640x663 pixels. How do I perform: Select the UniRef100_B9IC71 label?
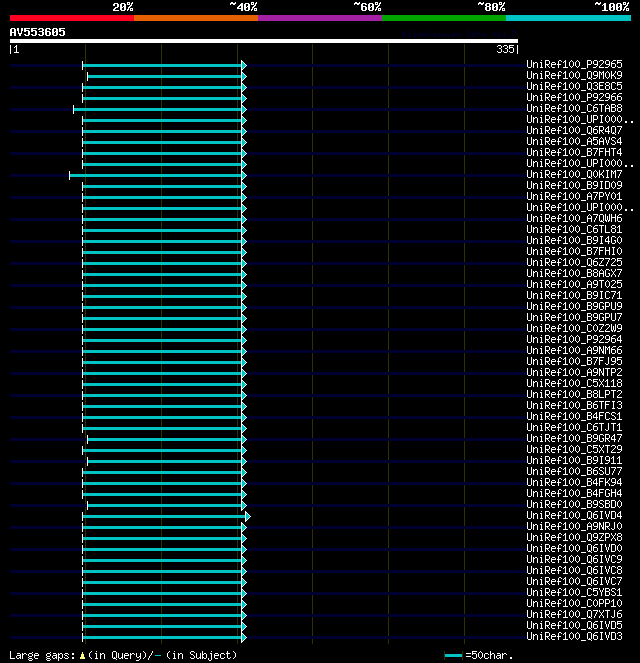coord(574,295)
